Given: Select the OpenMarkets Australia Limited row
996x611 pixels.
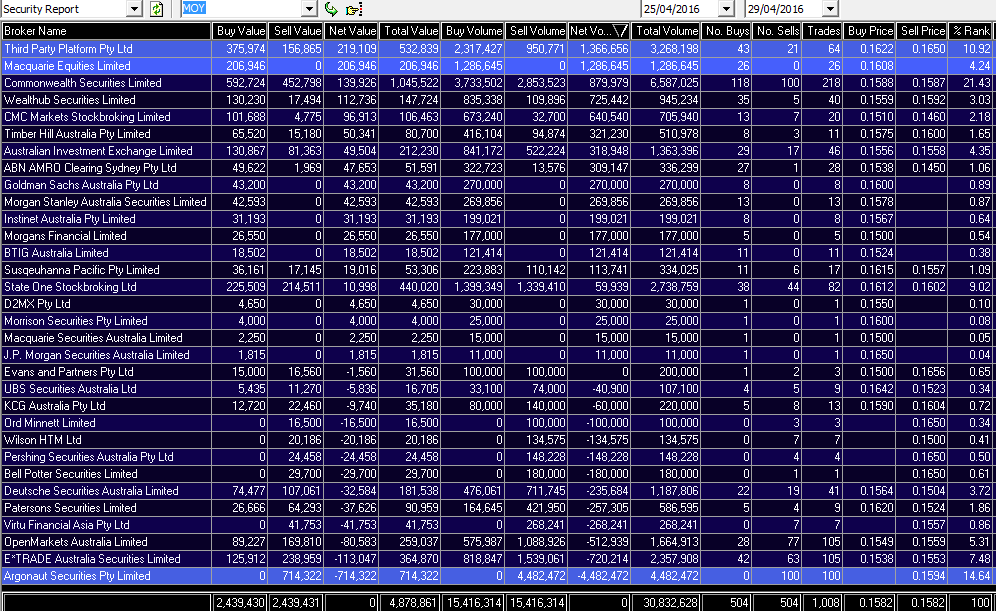Looking at the screenshot, I should 497,542.
